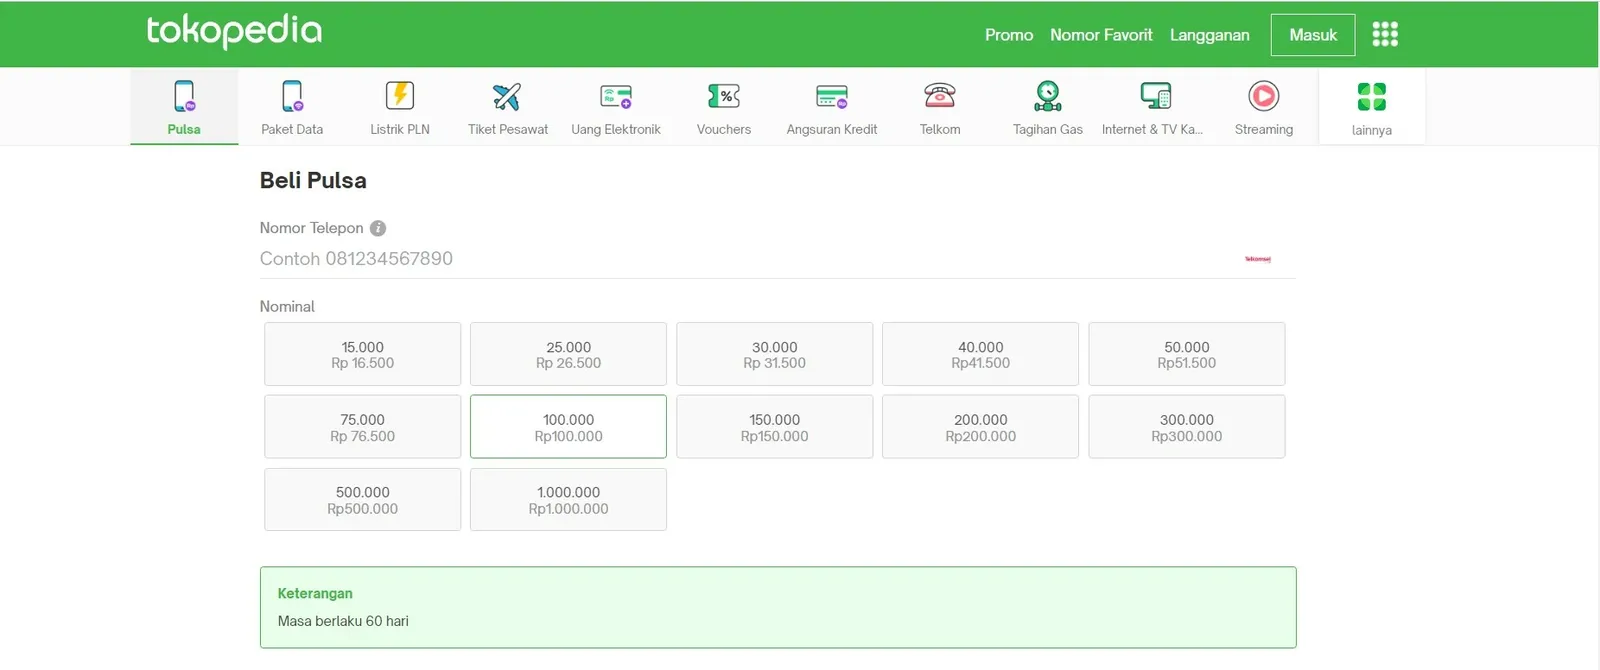This screenshot has width=1600, height=670.
Task: Select the 40.000 nominal option
Action: tap(981, 354)
